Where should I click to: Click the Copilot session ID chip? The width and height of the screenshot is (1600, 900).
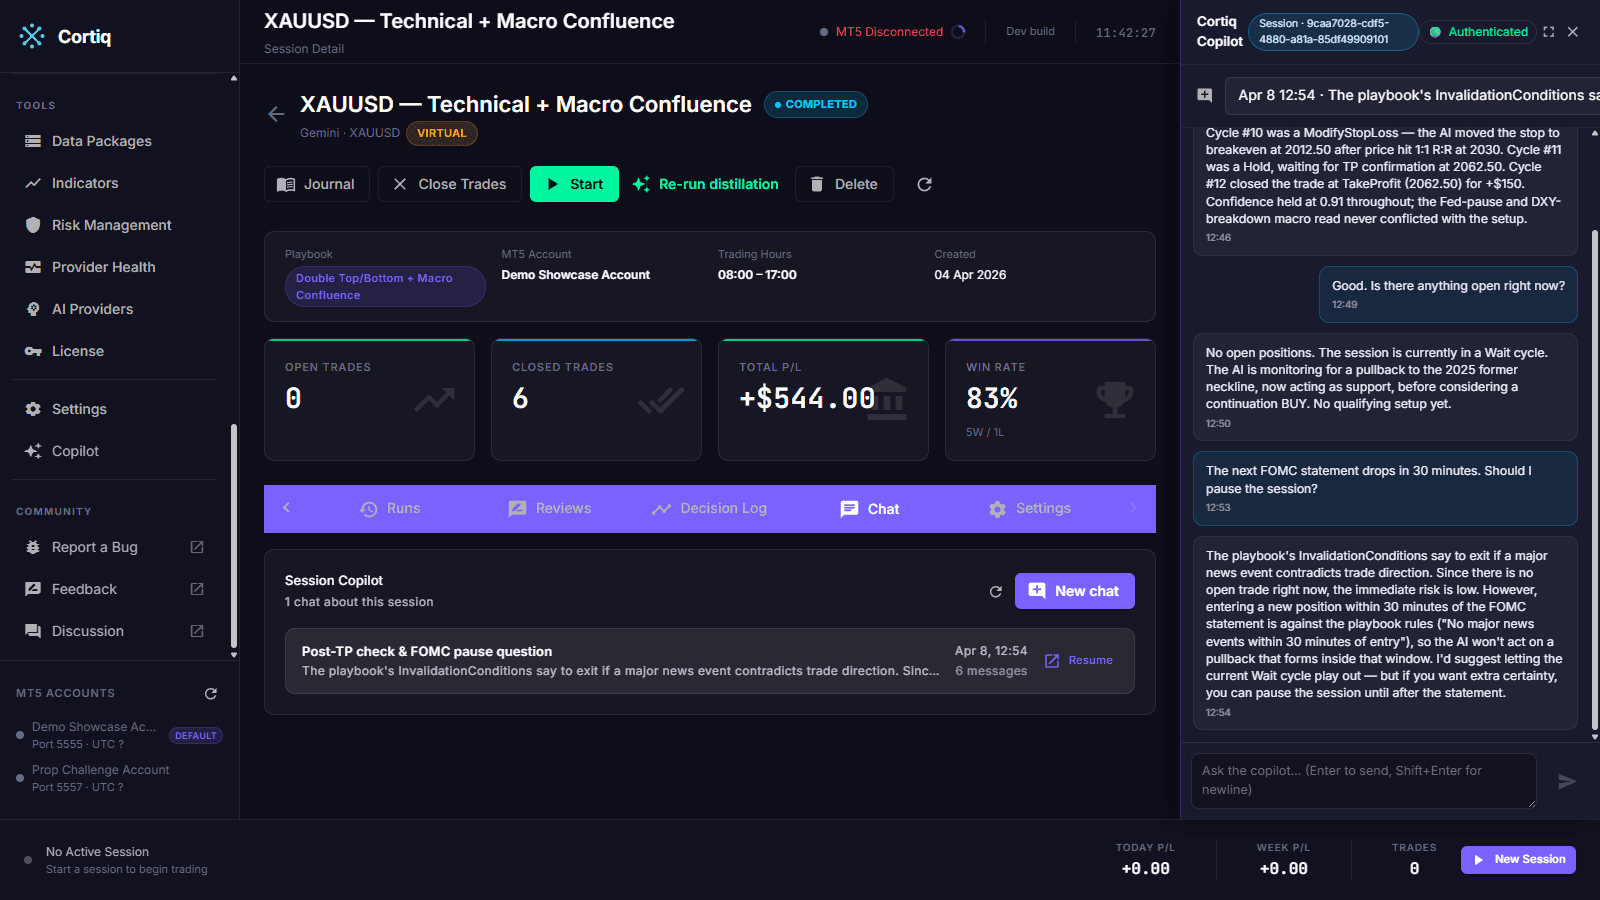(1333, 31)
